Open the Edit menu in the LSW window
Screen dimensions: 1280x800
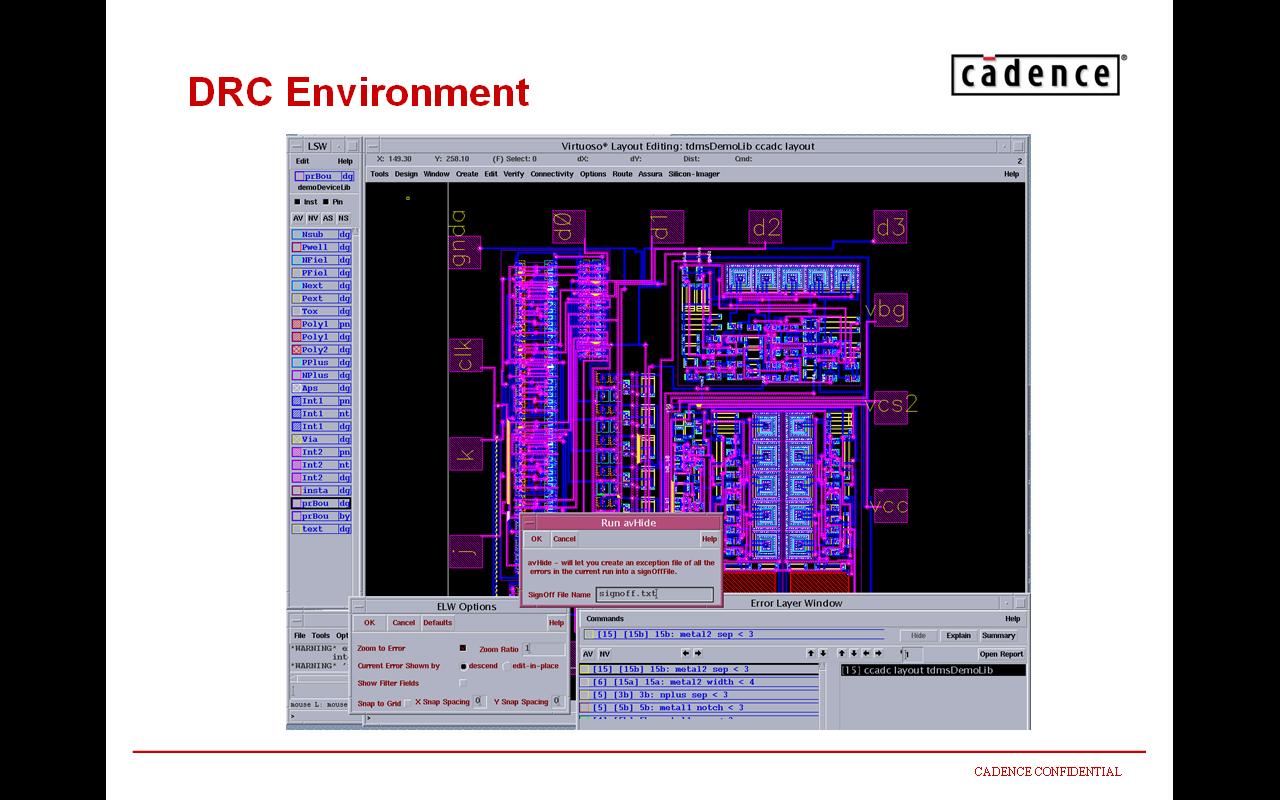point(302,161)
